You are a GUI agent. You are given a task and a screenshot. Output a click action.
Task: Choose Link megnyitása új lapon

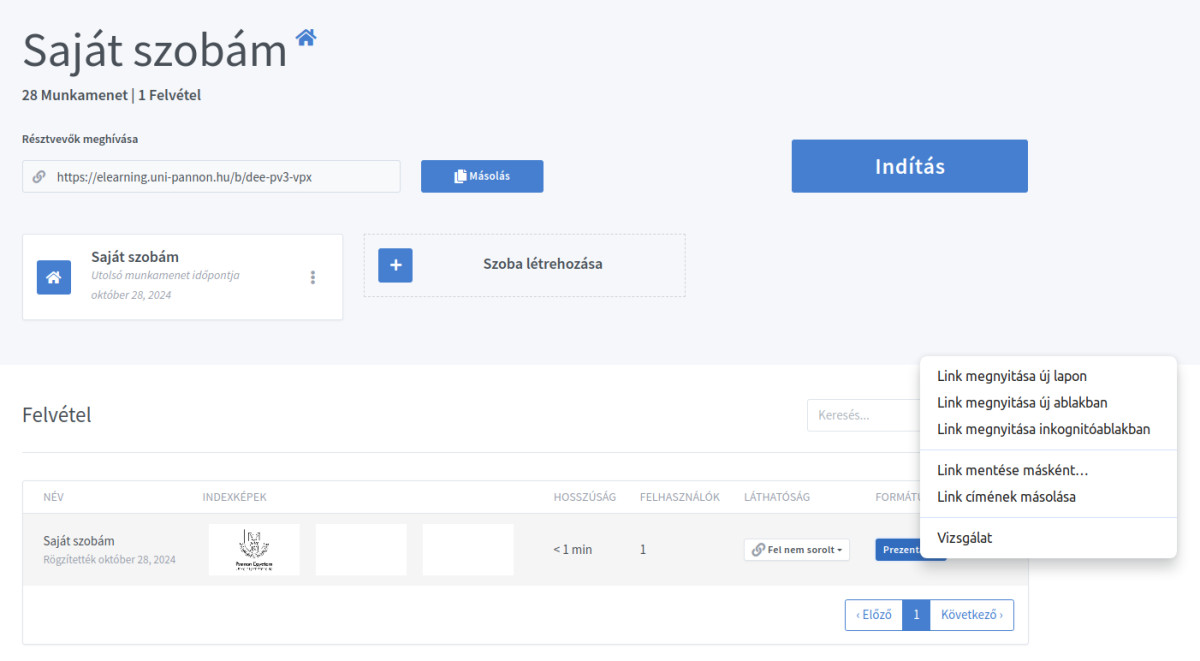coord(1011,377)
